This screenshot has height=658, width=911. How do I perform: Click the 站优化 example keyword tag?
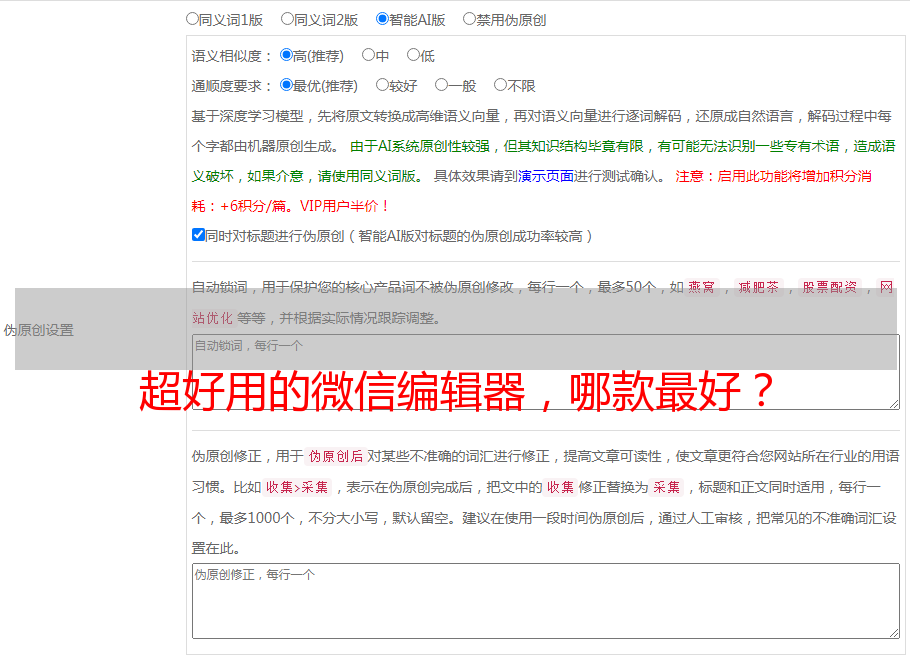coord(213,318)
